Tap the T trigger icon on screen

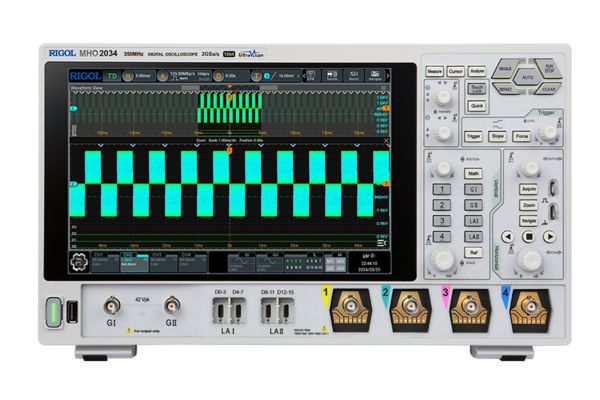point(256,76)
